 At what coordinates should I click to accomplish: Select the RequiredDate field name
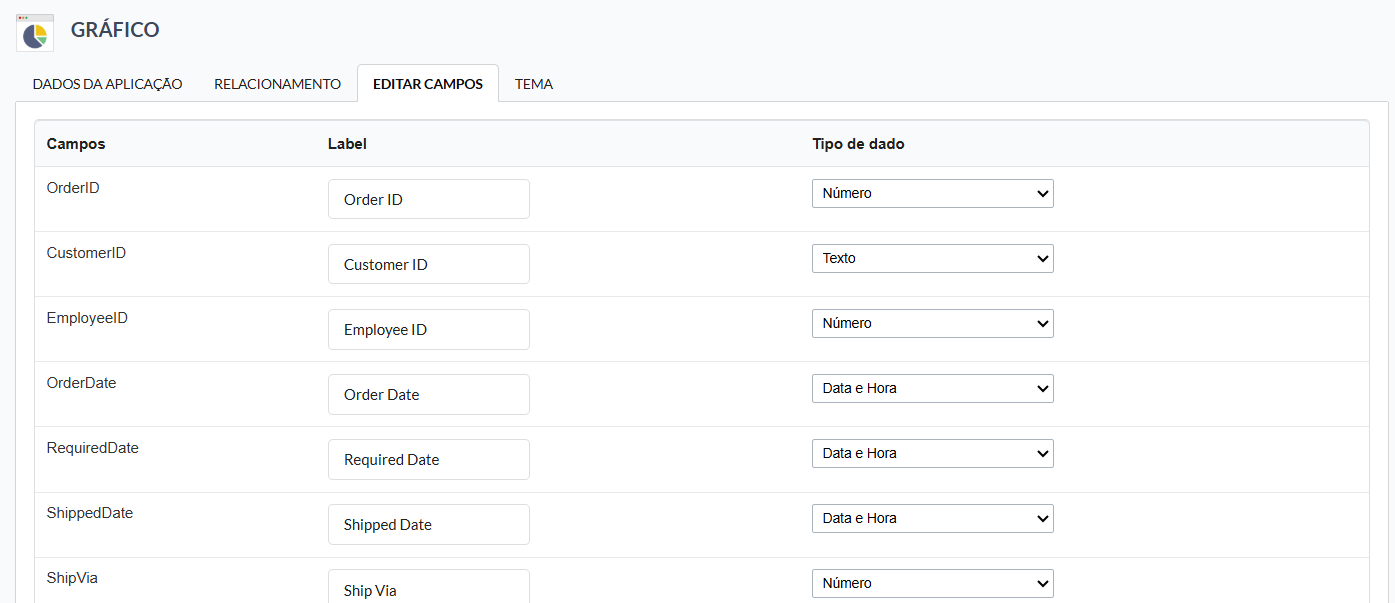(x=92, y=447)
